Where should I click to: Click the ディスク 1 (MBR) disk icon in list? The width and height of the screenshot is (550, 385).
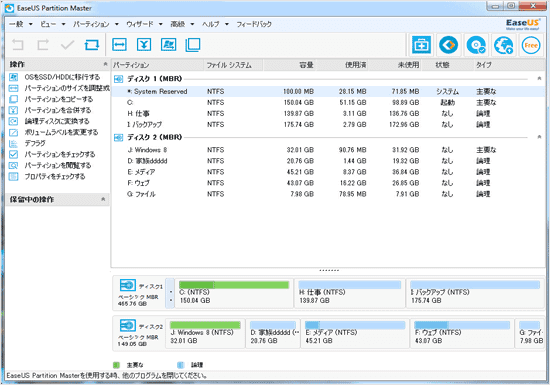click(x=119, y=79)
